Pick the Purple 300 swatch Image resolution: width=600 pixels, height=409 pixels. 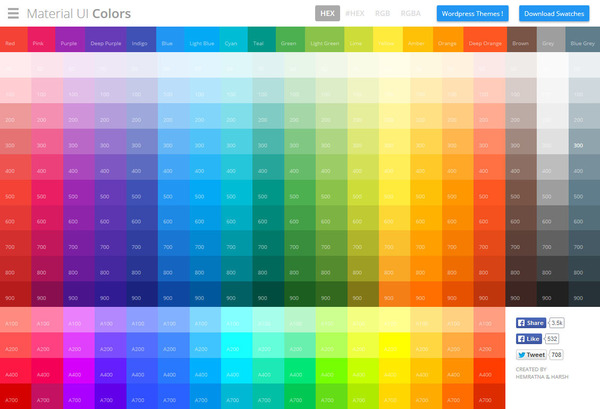(79, 142)
